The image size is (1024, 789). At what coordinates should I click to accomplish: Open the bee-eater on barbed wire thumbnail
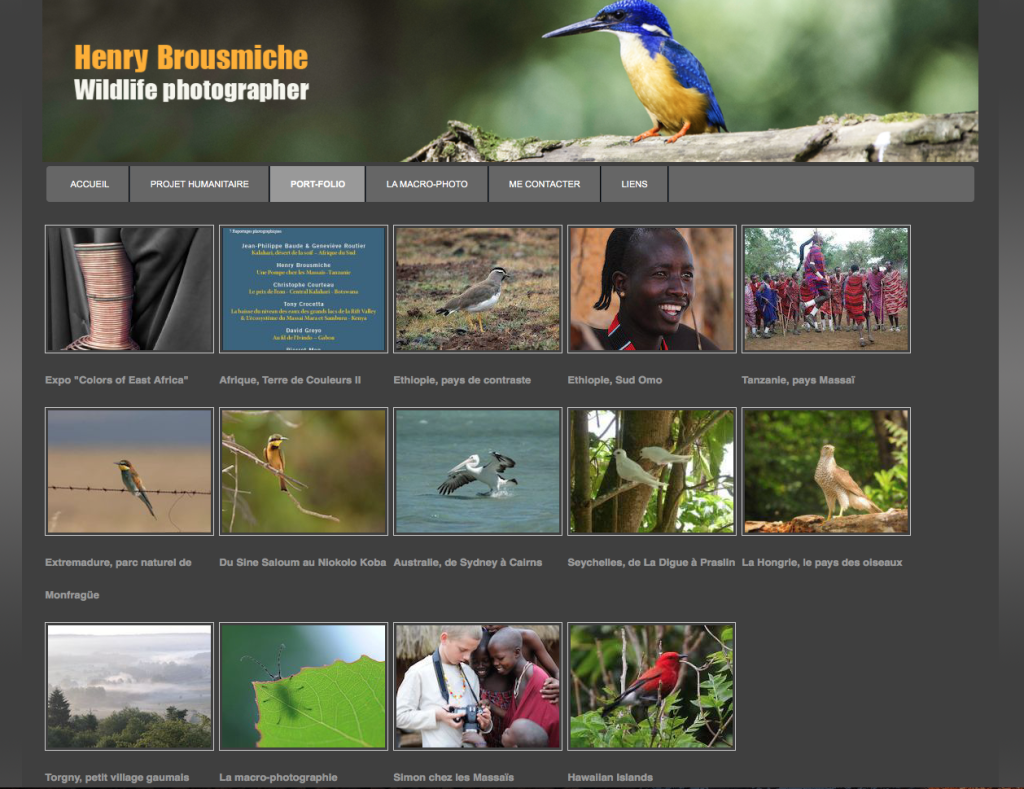point(129,471)
